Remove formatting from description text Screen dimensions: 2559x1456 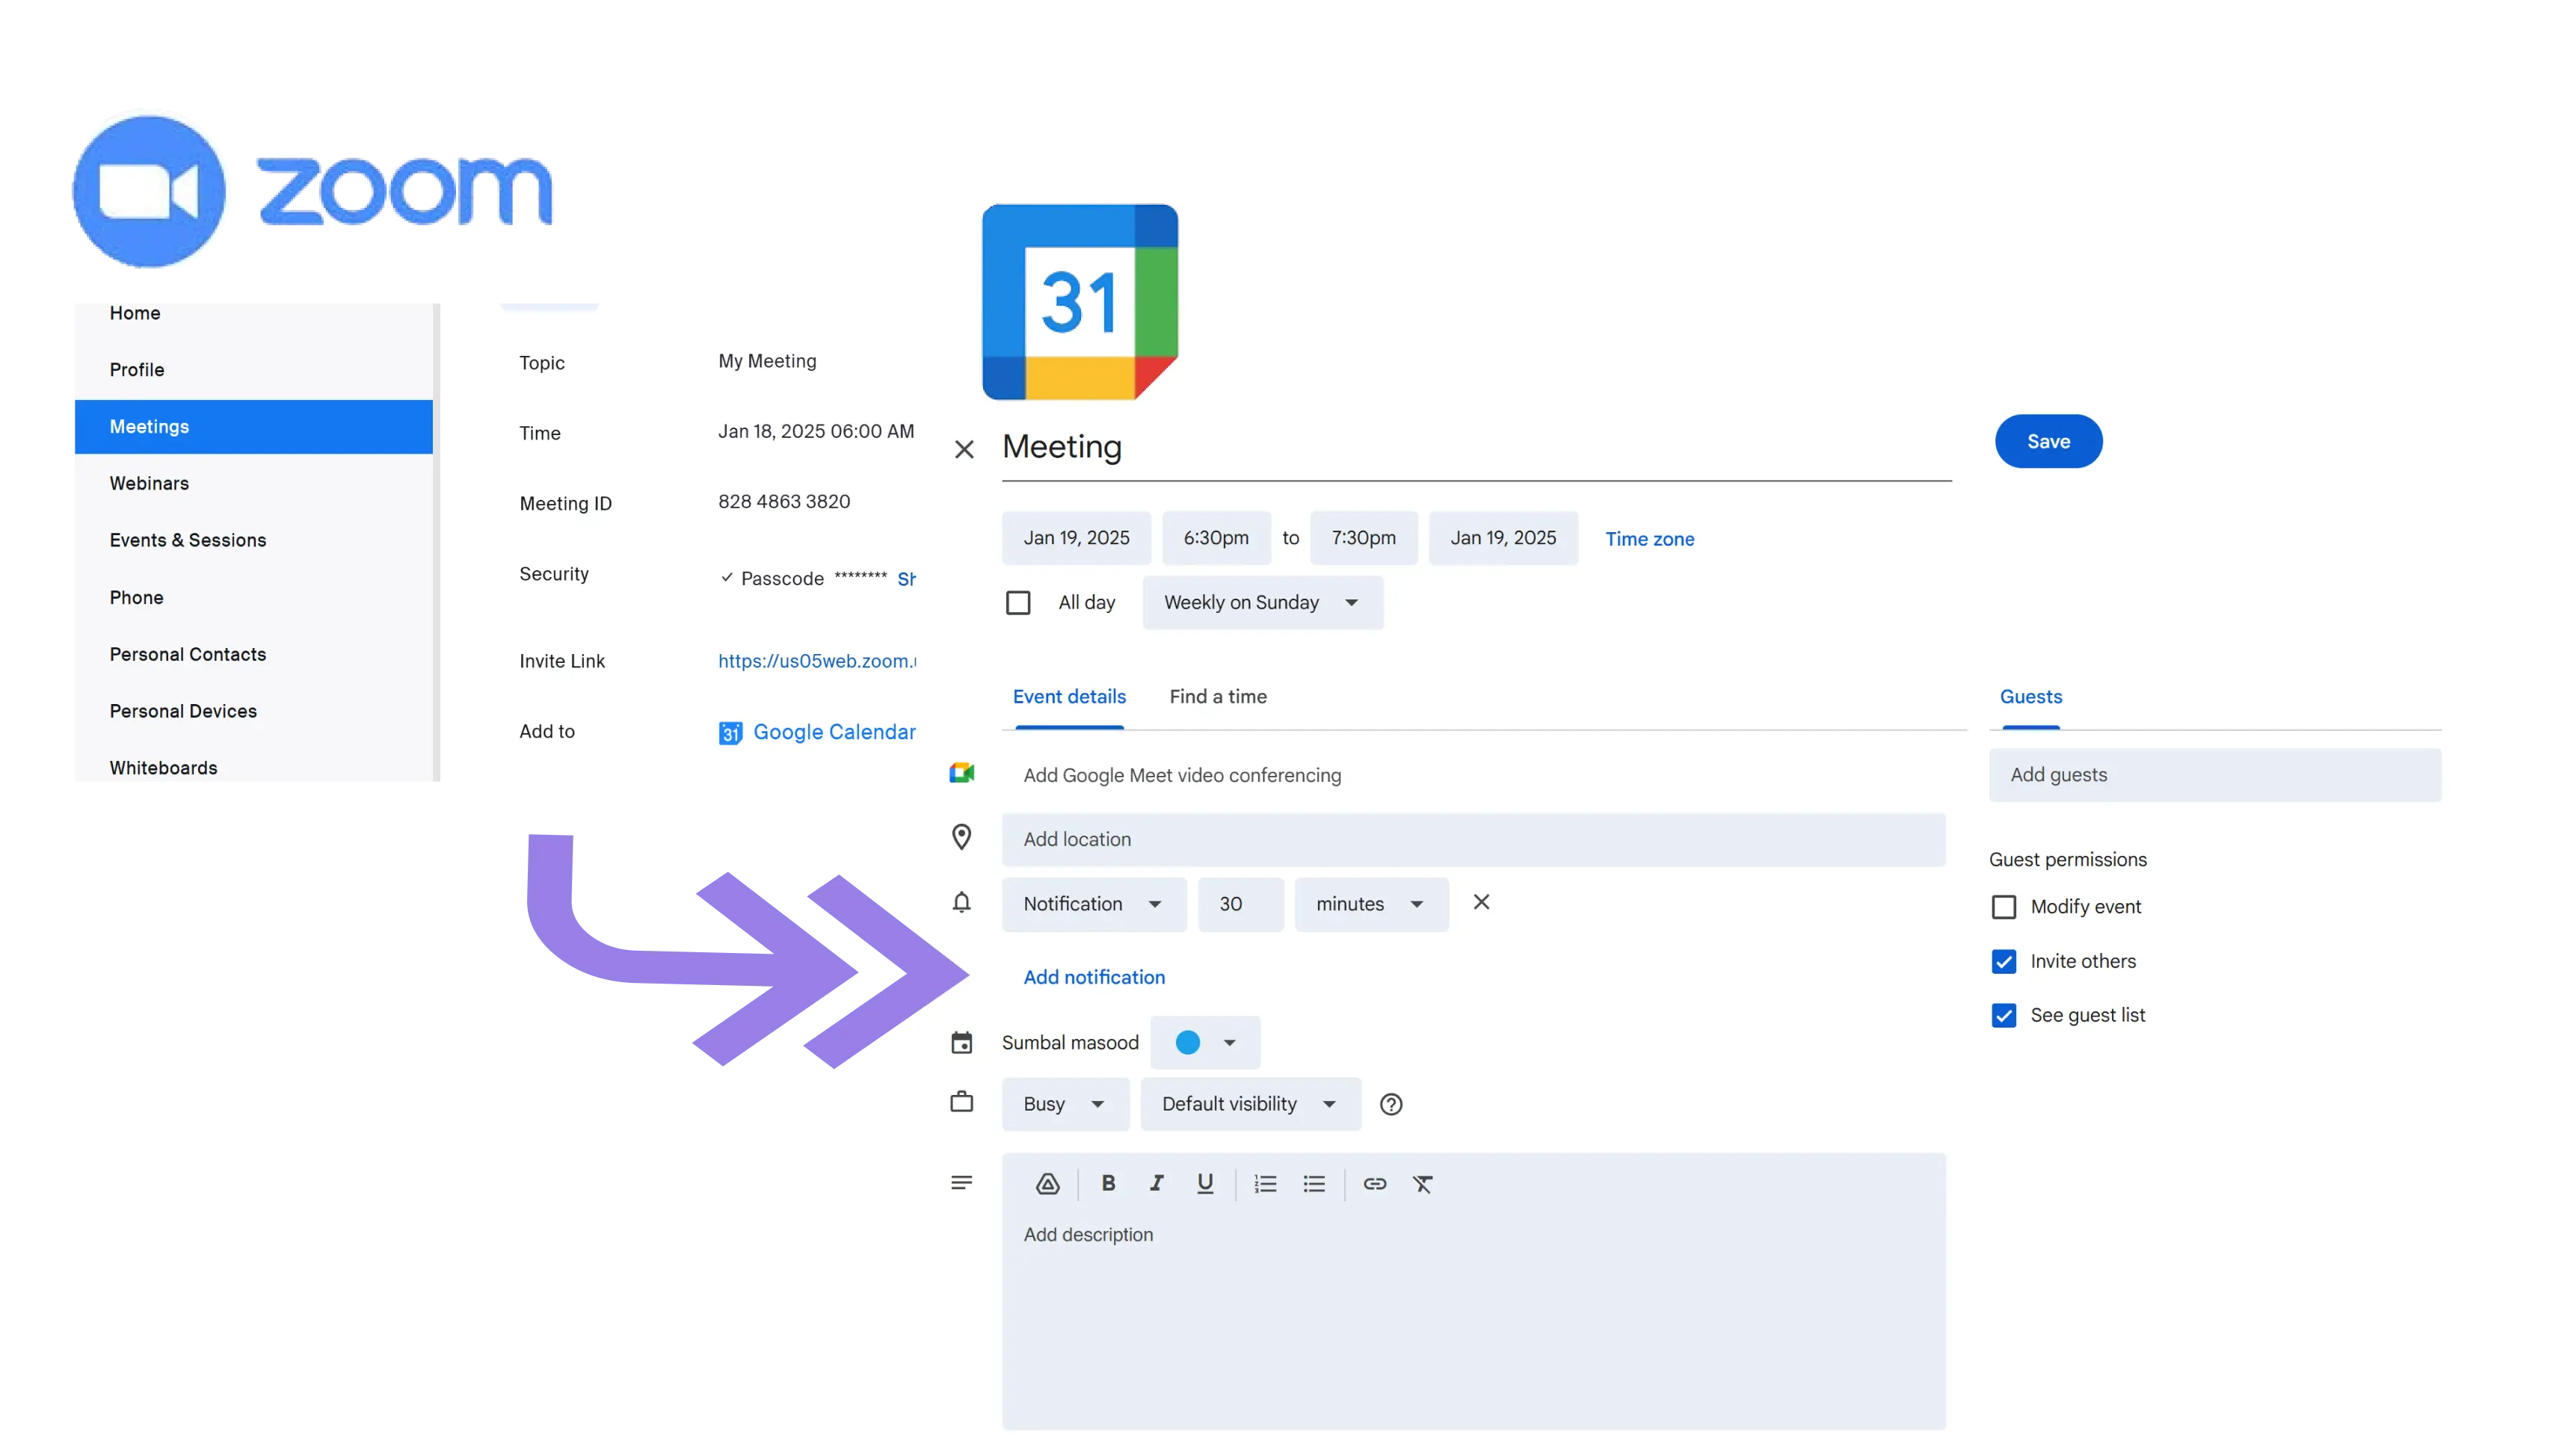click(x=1422, y=1184)
